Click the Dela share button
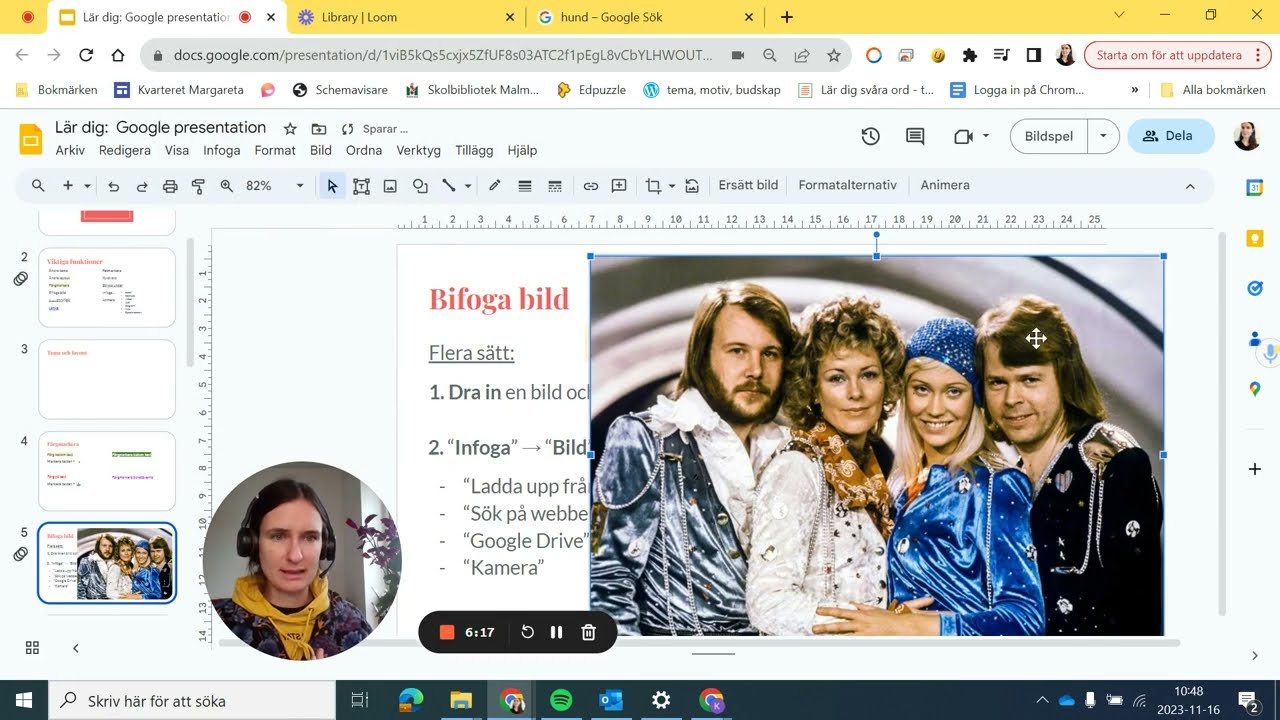Image resolution: width=1280 pixels, height=720 pixels. 1170,136
